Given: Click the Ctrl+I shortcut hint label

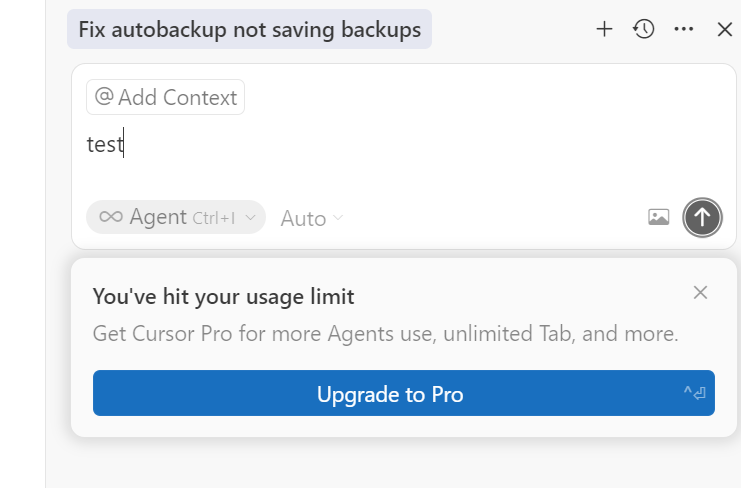Looking at the screenshot, I should click(x=214, y=218).
